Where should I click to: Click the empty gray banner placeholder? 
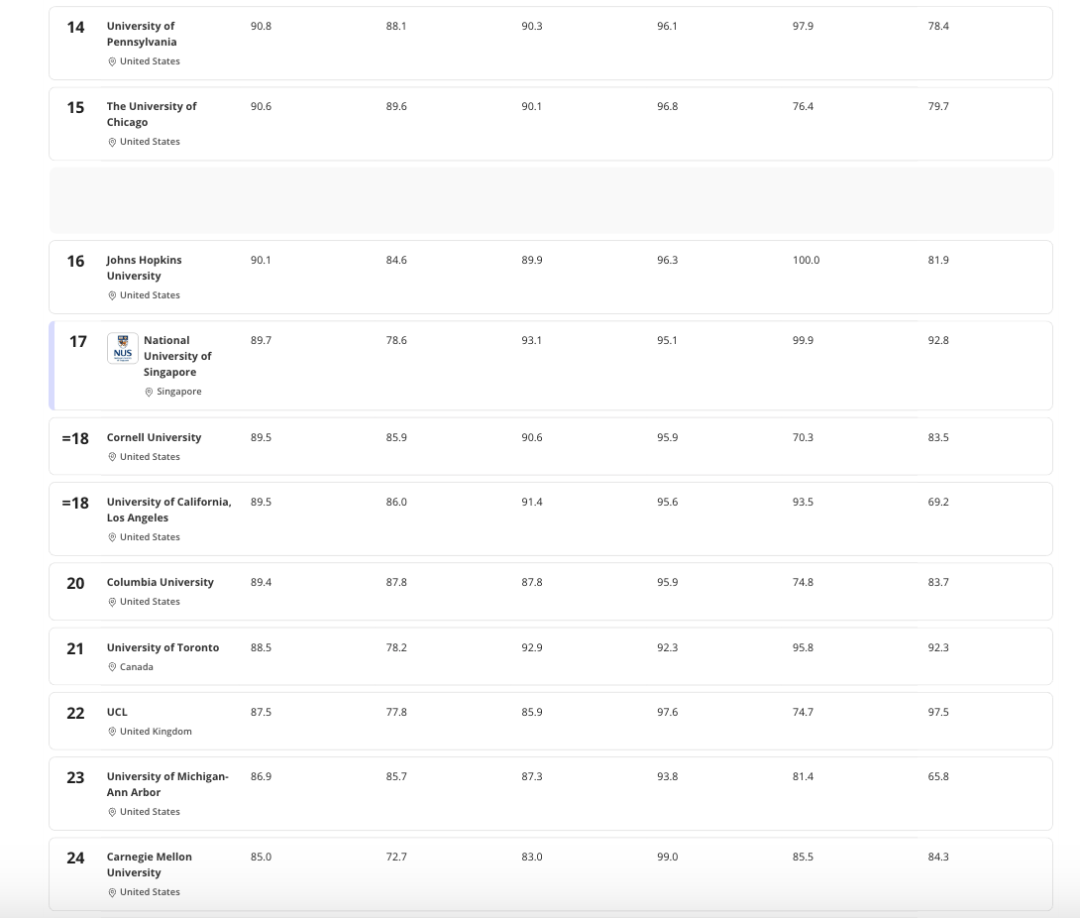(551, 201)
